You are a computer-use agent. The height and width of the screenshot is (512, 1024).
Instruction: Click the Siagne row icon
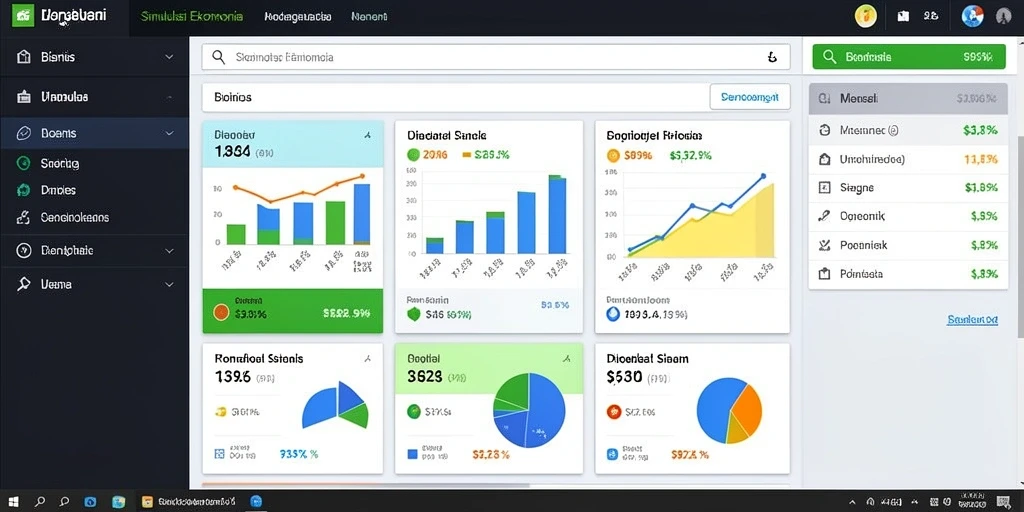[824, 187]
